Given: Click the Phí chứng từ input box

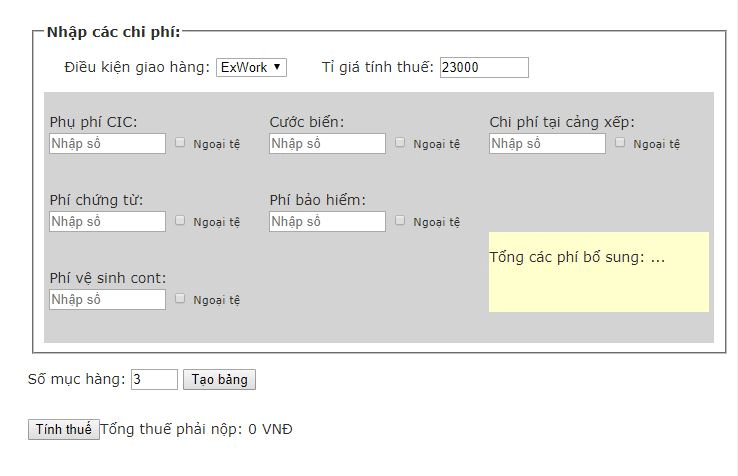Looking at the screenshot, I should [x=107, y=222].
